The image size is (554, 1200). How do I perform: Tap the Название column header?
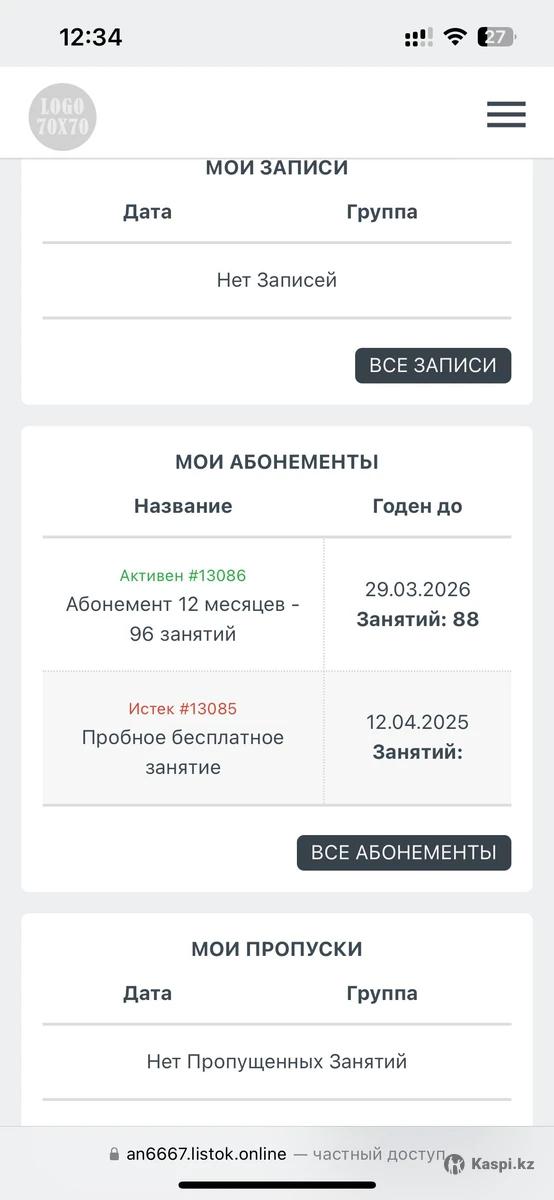tap(183, 506)
